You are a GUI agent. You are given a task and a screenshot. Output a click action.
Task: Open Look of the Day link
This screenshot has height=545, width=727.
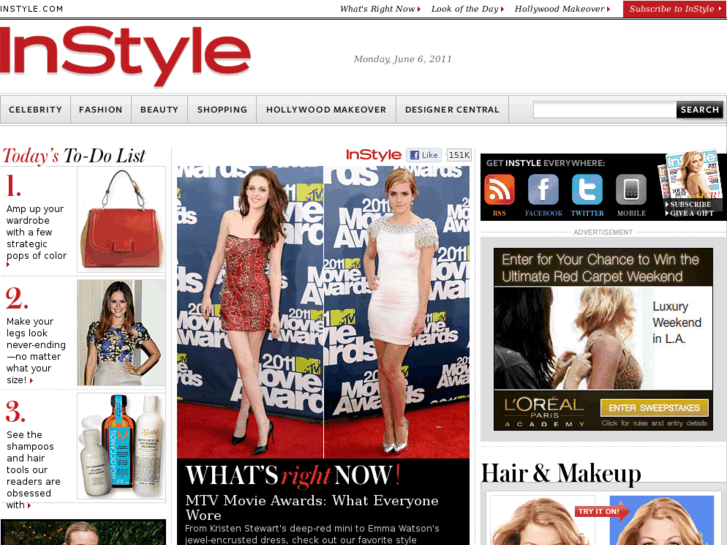pyautogui.click(x=467, y=9)
